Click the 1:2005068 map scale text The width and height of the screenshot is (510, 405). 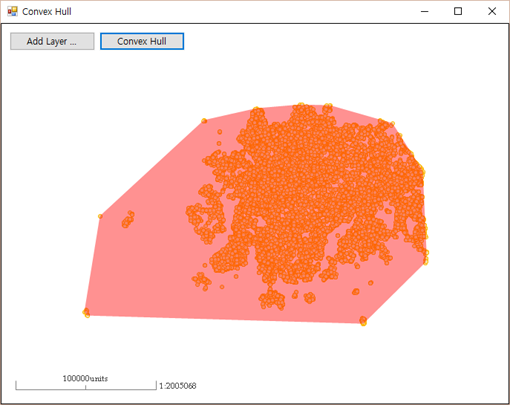pos(178,386)
